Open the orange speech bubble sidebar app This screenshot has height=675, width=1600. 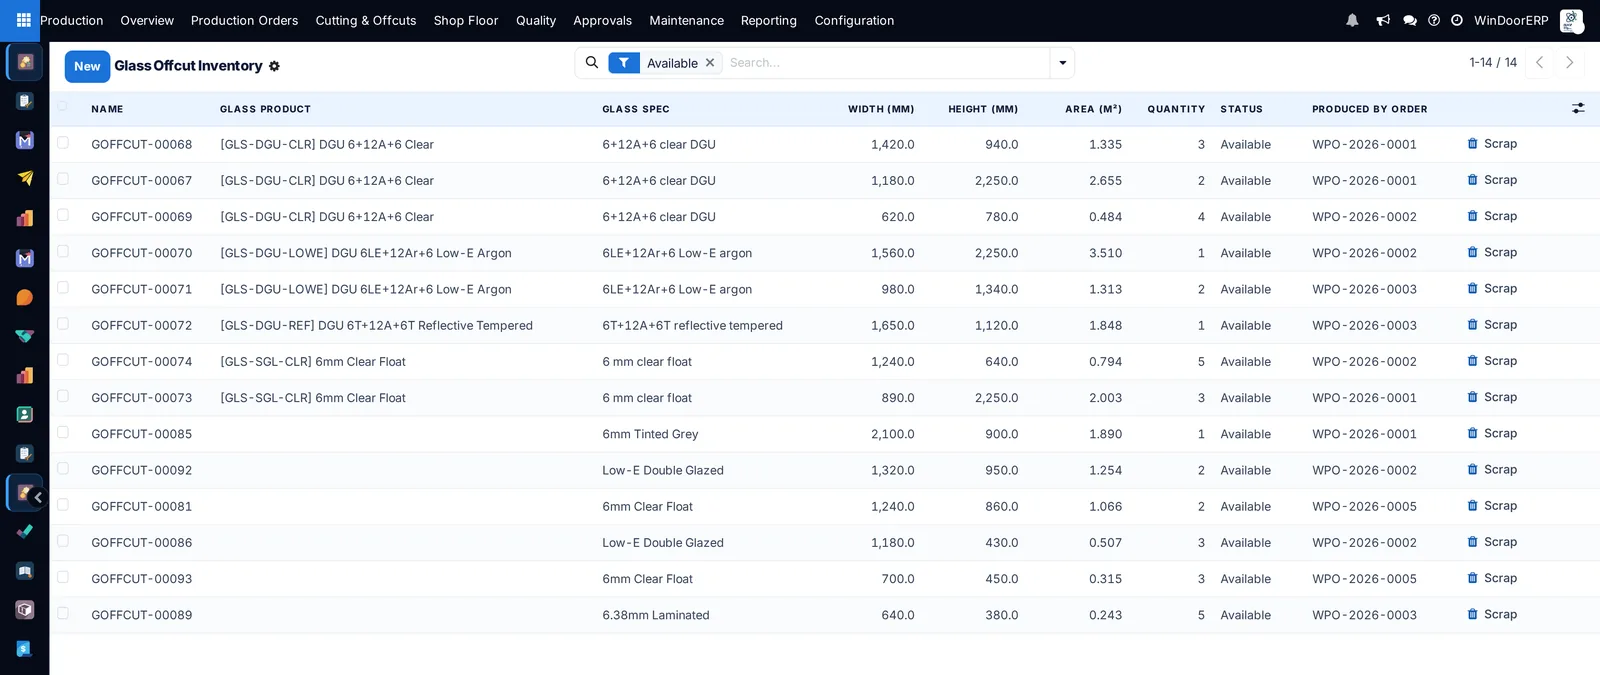click(x=25, y=297)
